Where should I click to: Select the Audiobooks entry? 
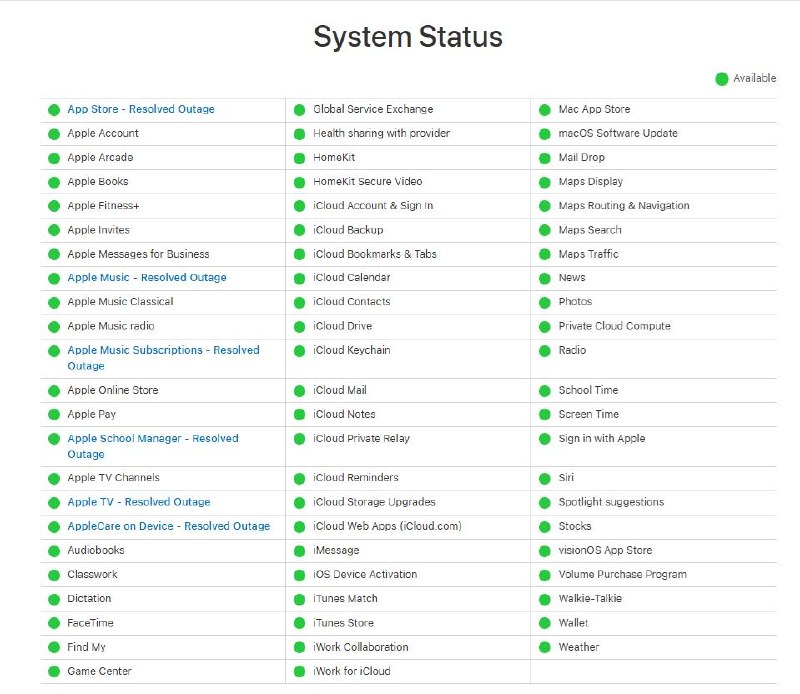tap(96, 551)
